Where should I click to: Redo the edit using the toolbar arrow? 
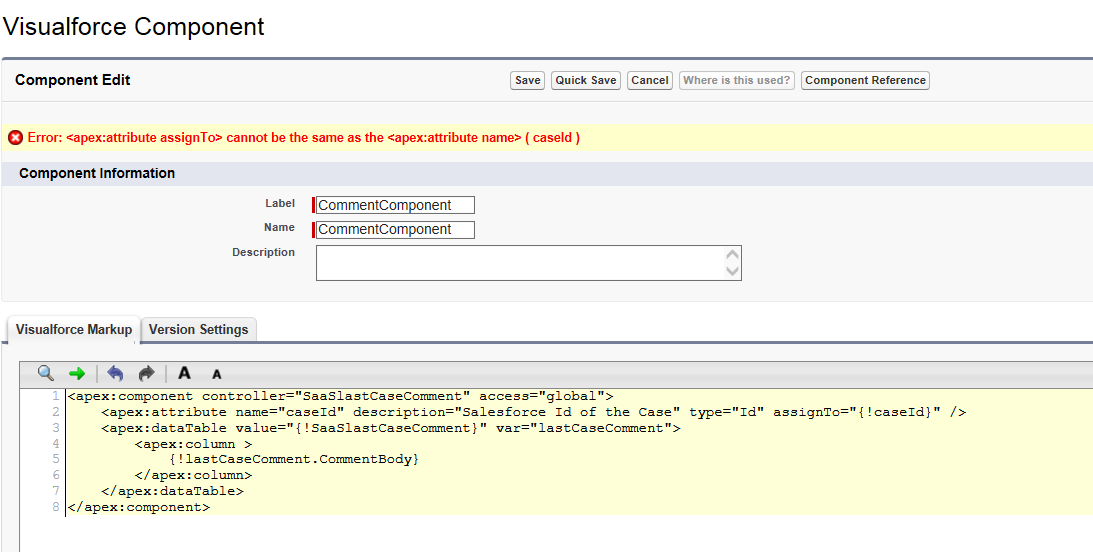(147, 373)
